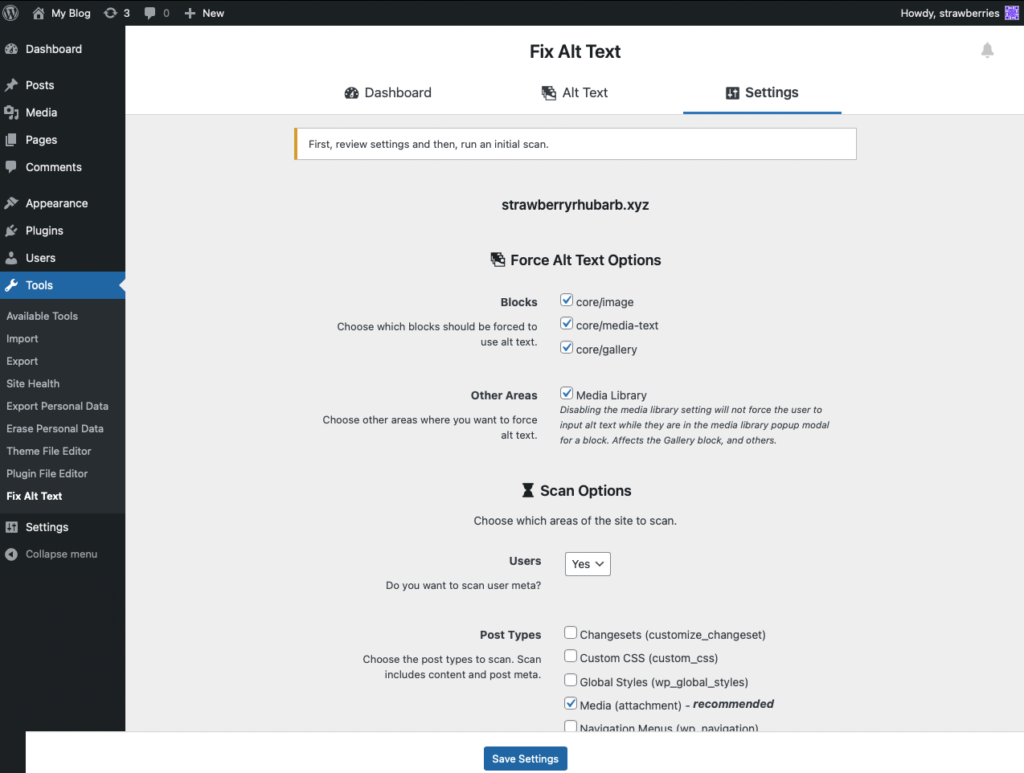Switch to the Alt Text tab

(575, 93)
